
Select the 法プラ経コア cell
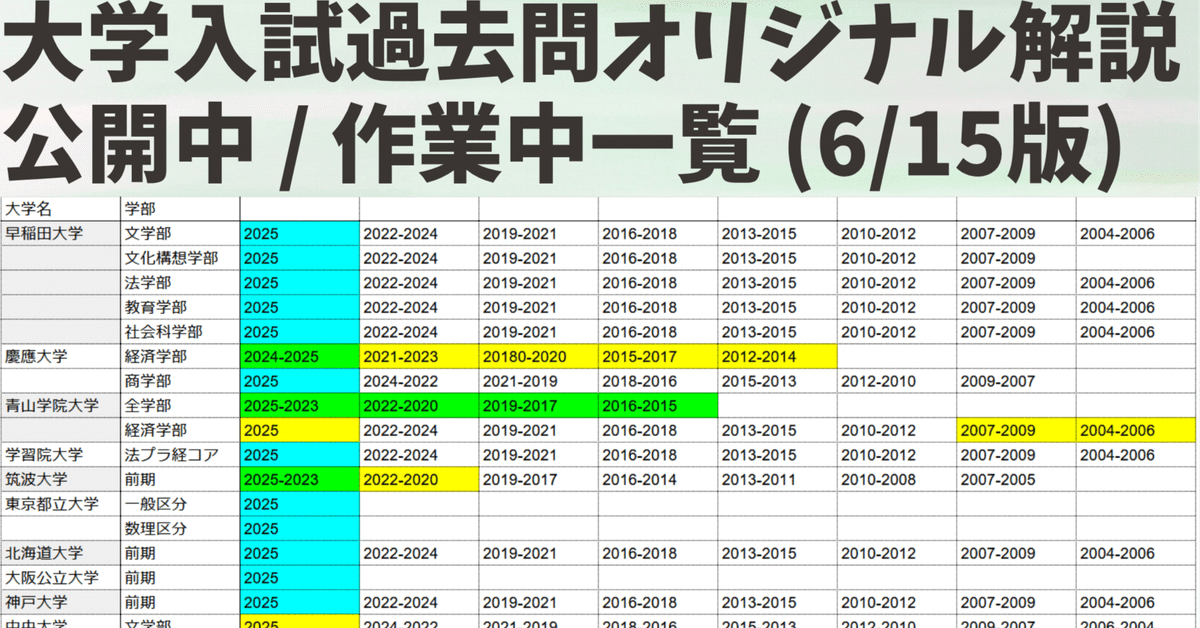coord(180,455)
